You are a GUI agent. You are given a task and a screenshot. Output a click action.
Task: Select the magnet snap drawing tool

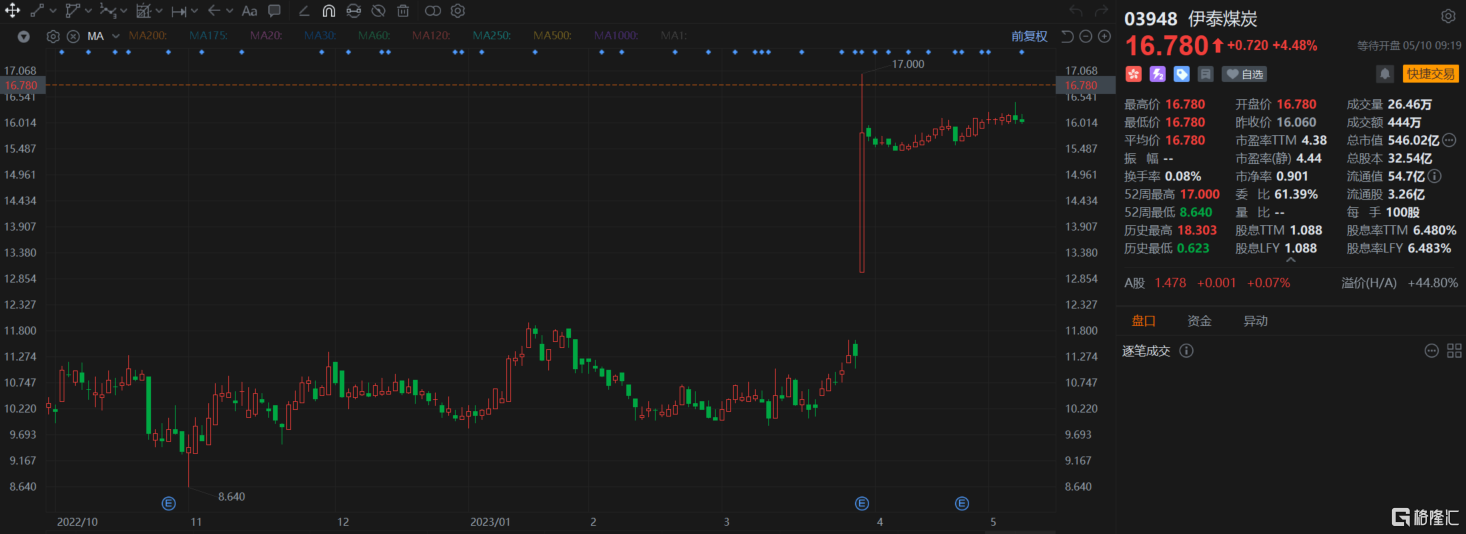[329, 11]
